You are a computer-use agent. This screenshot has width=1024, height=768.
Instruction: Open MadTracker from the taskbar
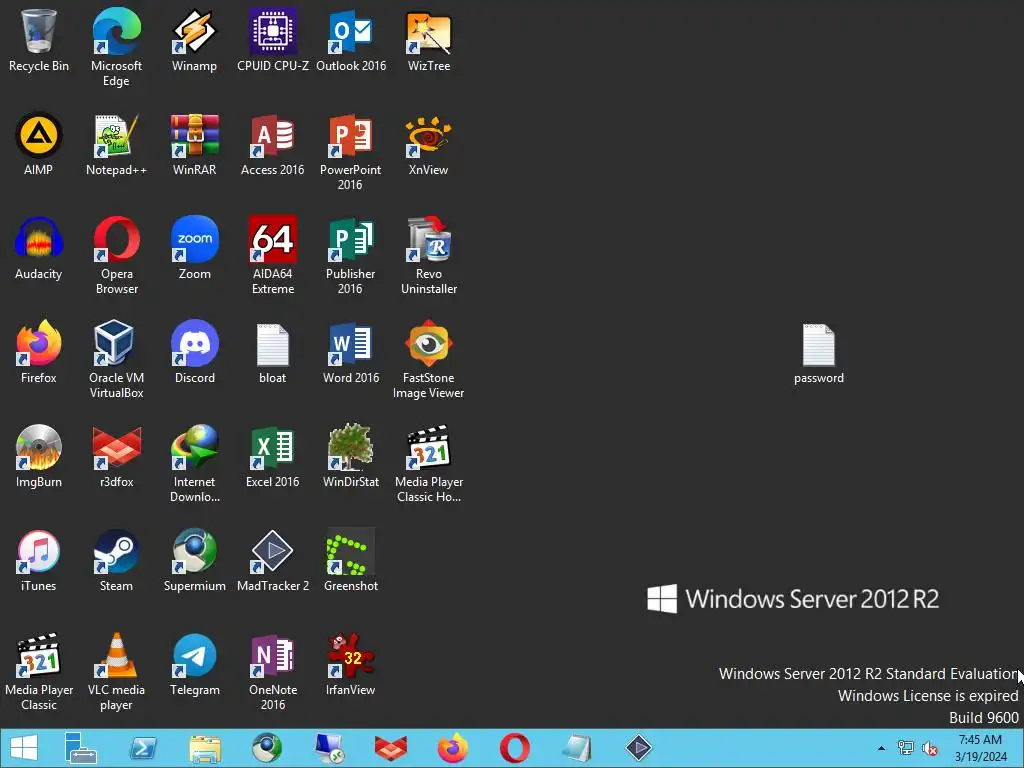[639, 748]
